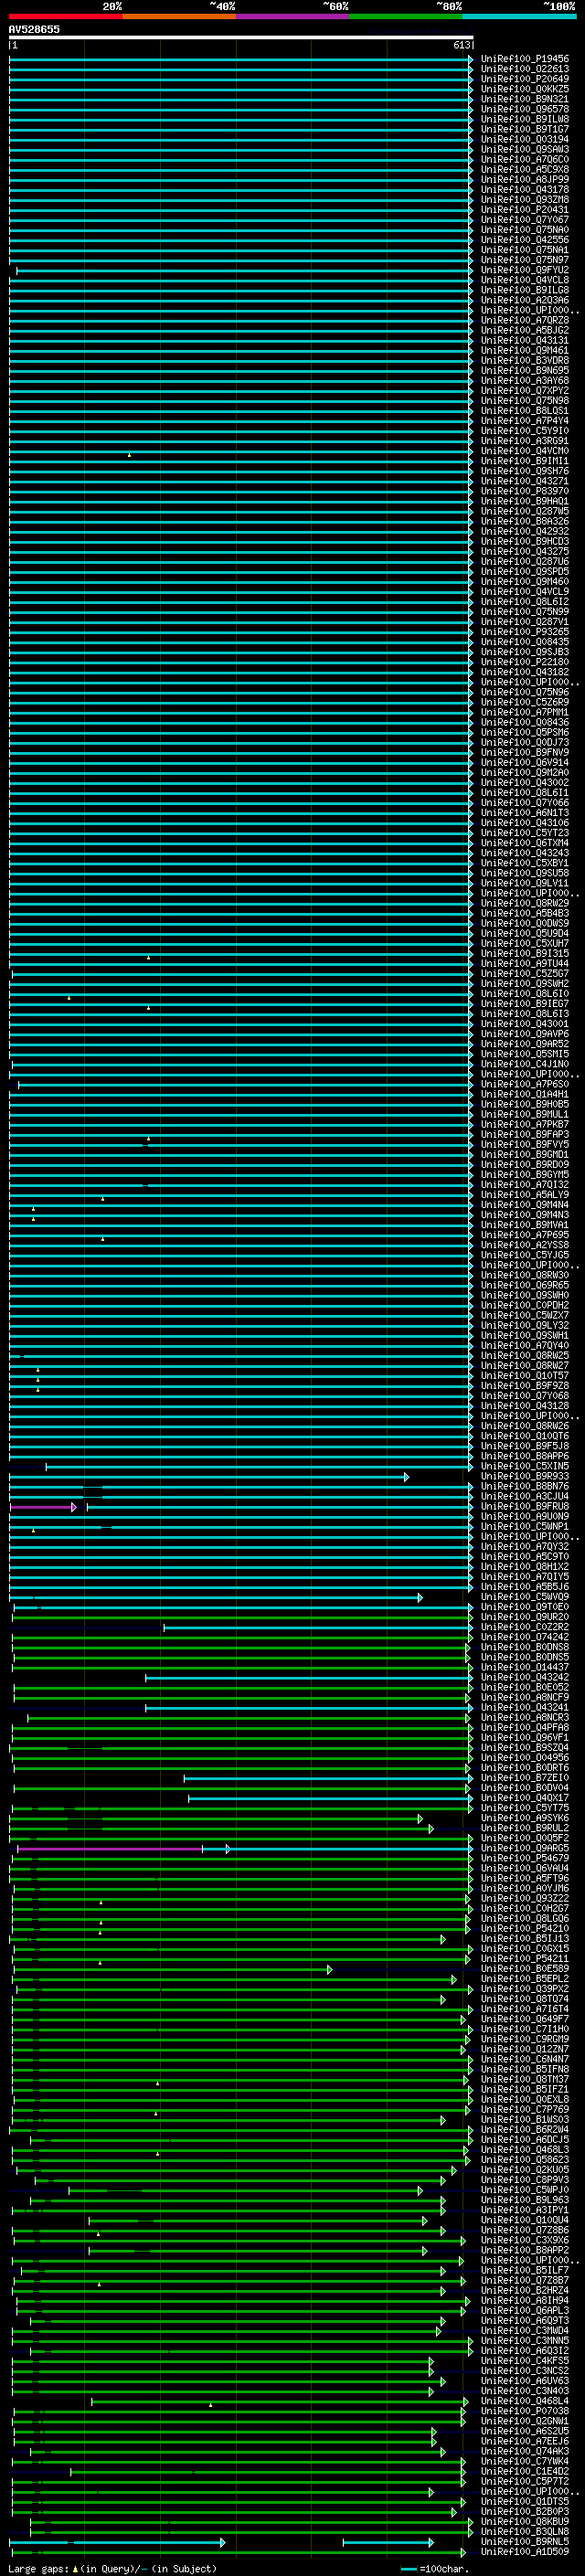Screen dimensions: 585x2576
Task: Select label UniRef100_A3CJU4
Action: [x=524, y=1496]
